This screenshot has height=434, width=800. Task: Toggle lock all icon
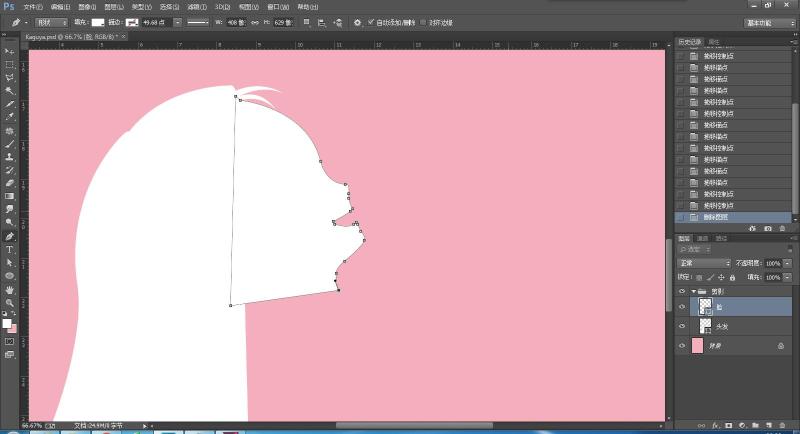click(x=733, y=277)
